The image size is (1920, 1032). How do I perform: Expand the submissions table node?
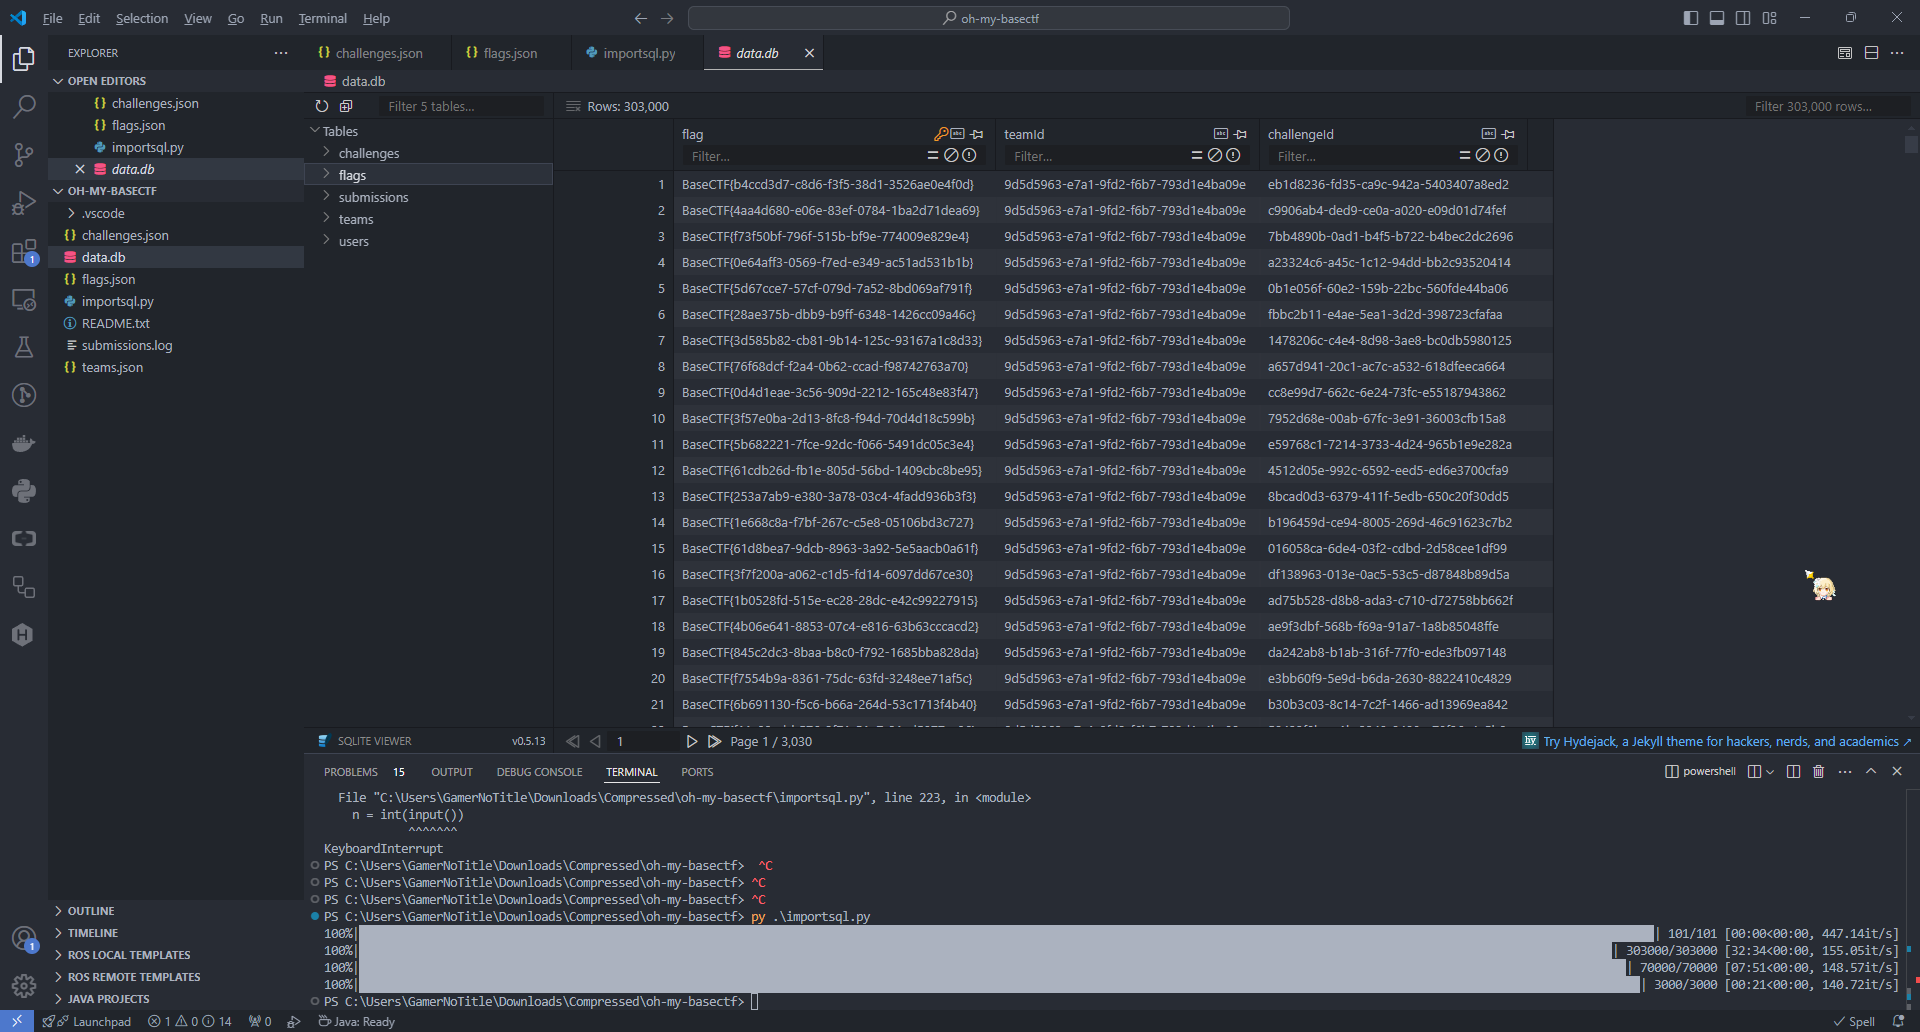327,197
